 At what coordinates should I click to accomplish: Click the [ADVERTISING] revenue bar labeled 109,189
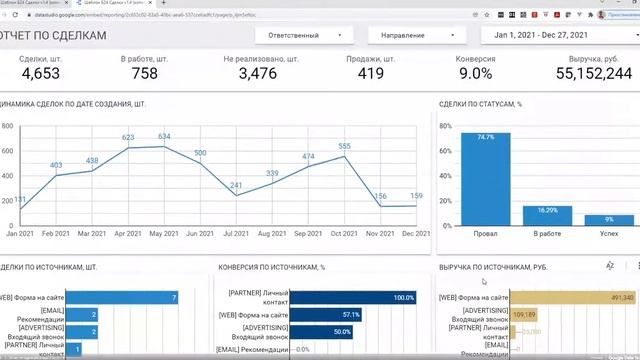524,315
